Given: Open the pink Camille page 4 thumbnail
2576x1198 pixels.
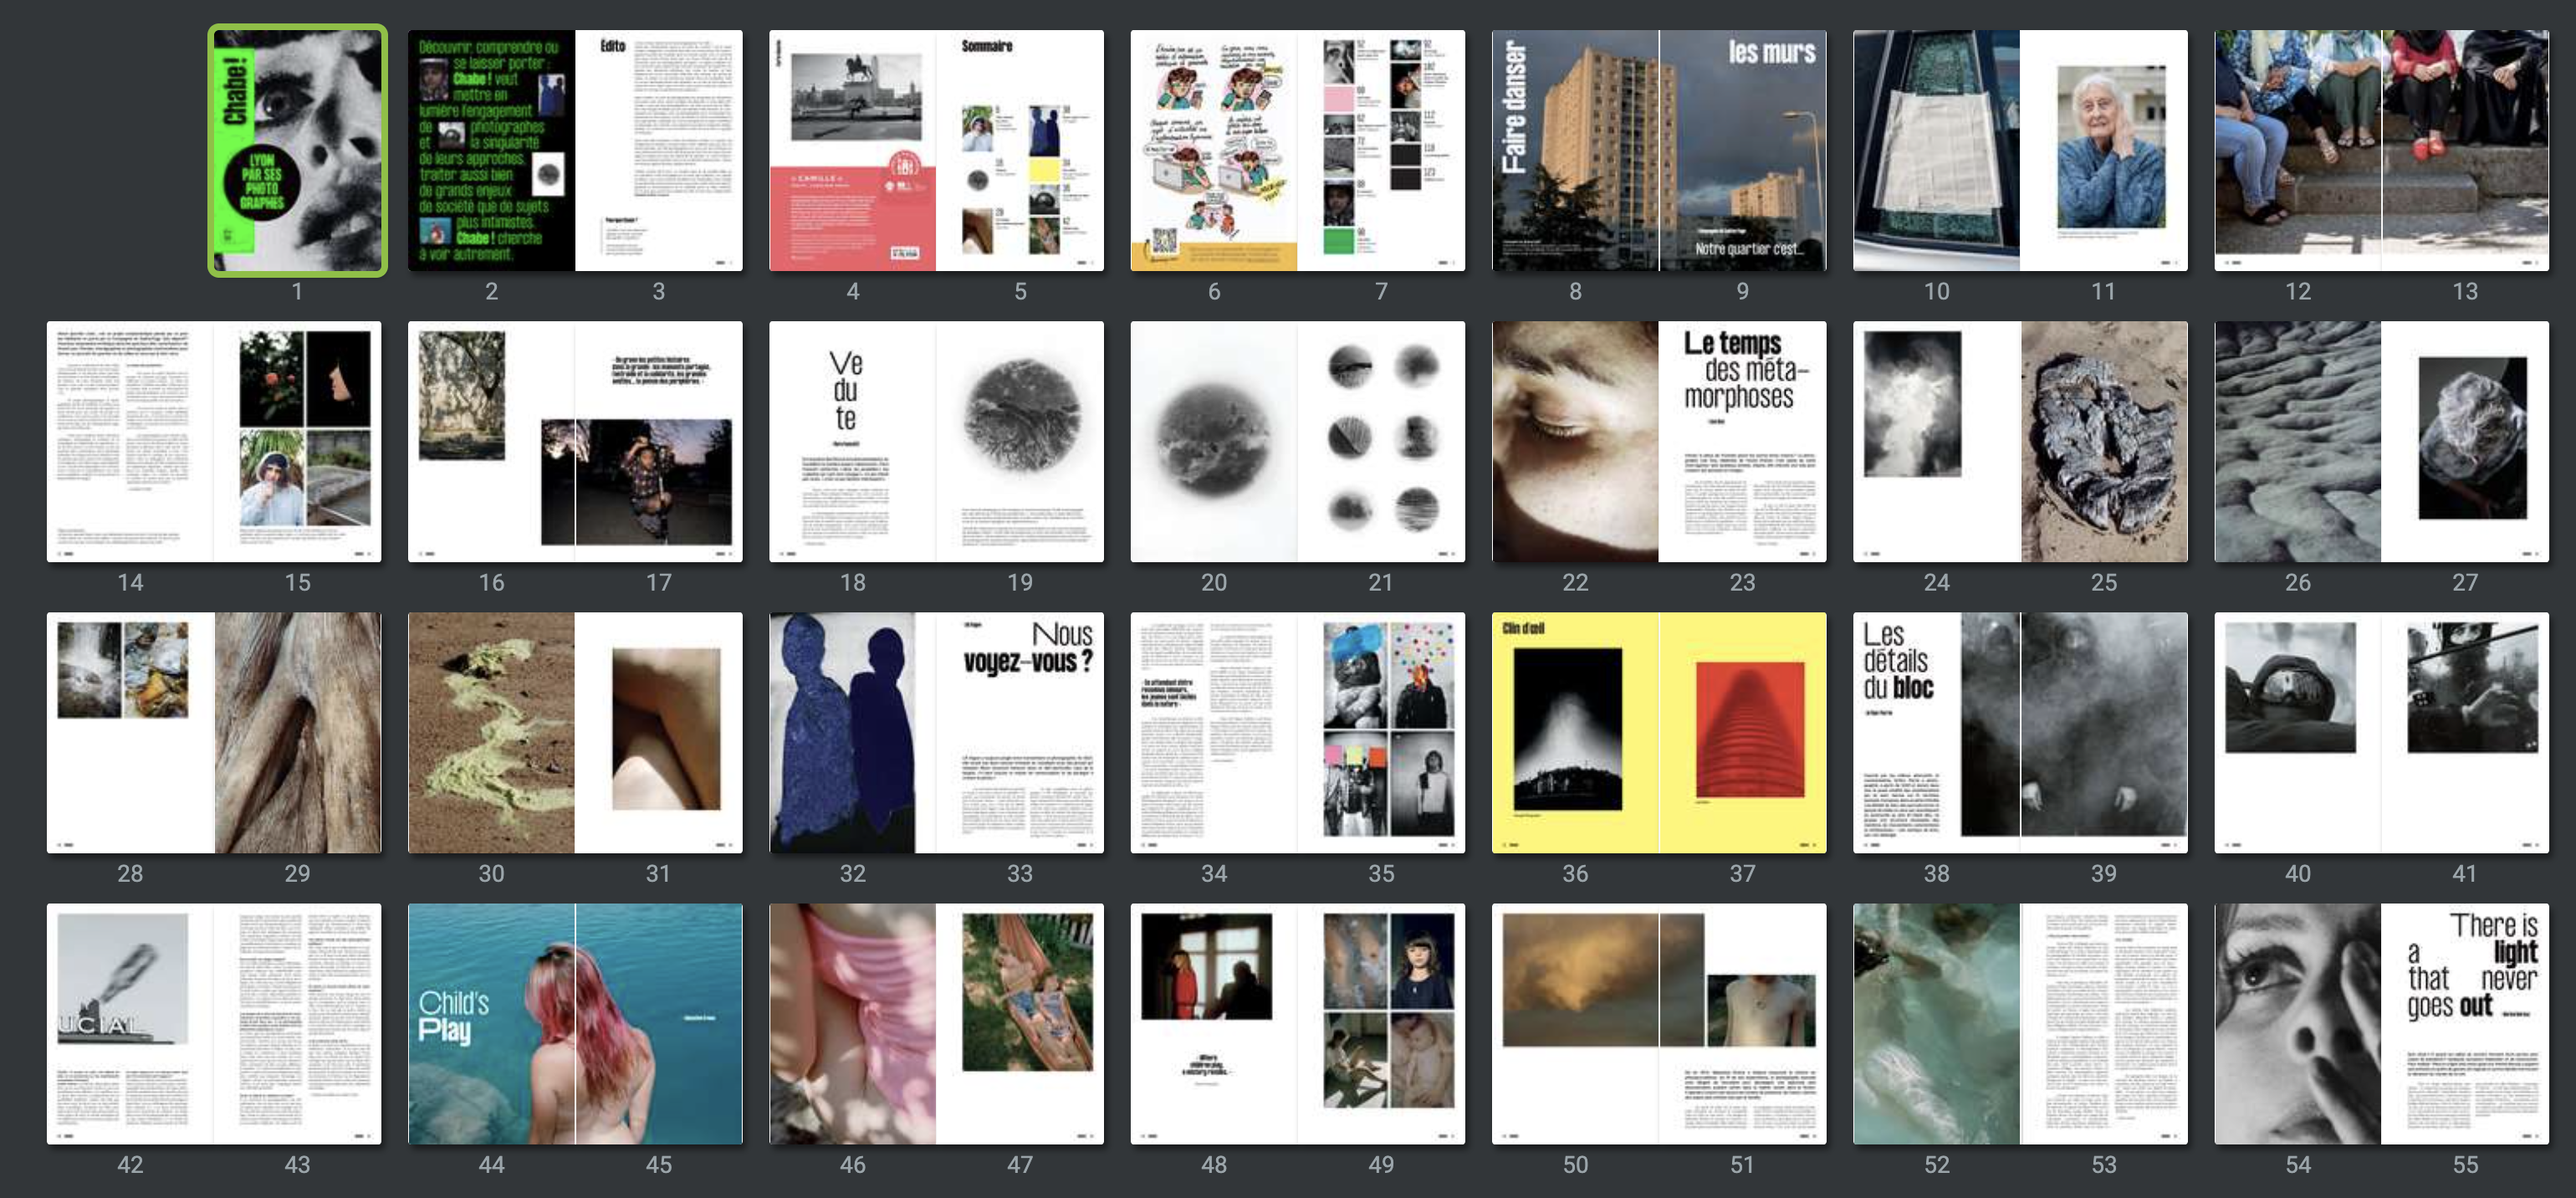Looking at the screenshot, I should [852, 150].
